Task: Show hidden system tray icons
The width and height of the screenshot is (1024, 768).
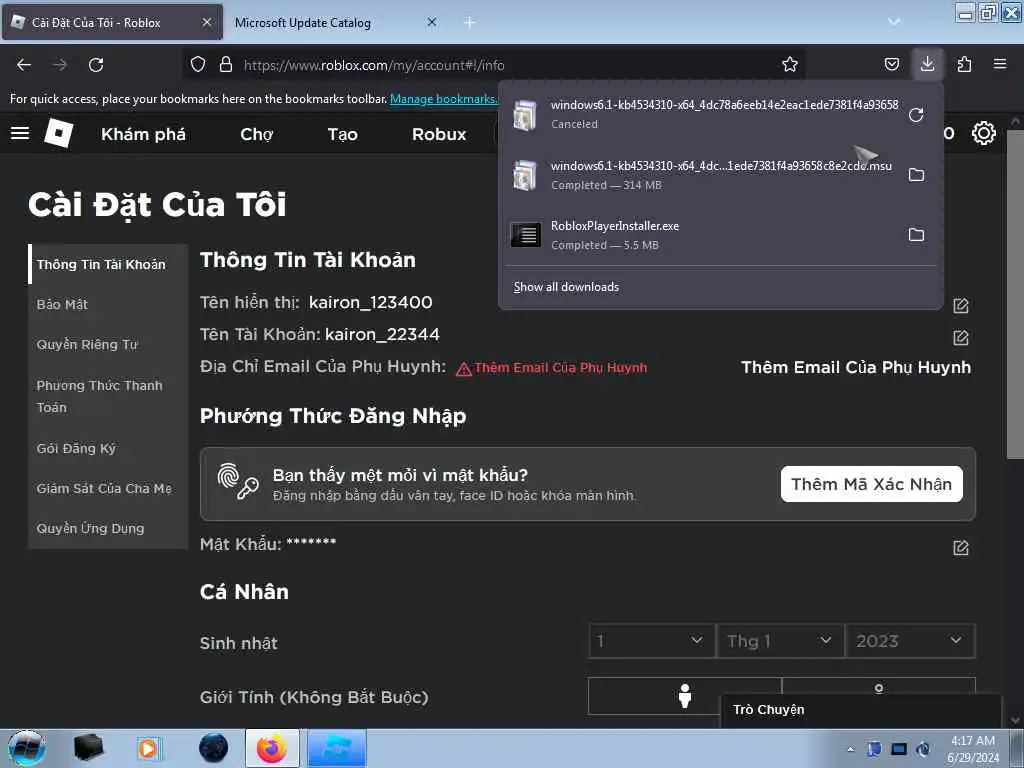Action: pos(850,749)
